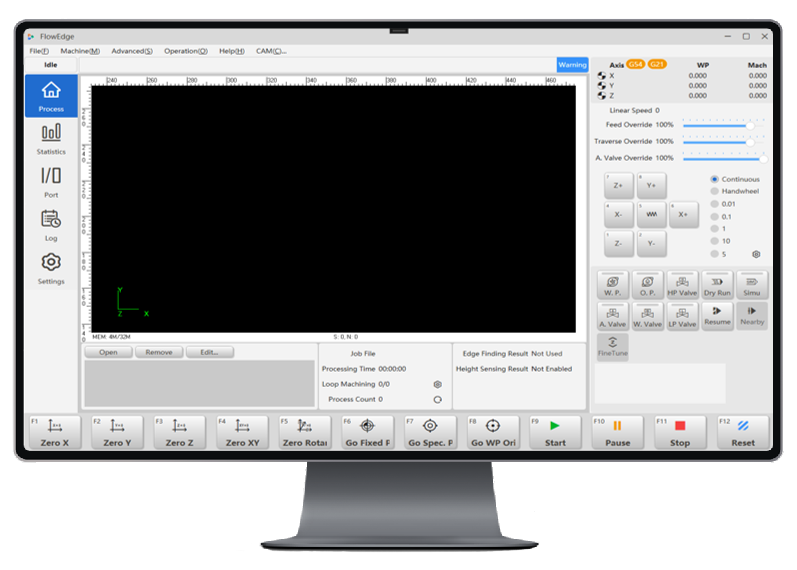This screenshot has width=797, height=570.
Task: Click the FineTune icon button
Action: pyautogui.click(x=612, y=346)
